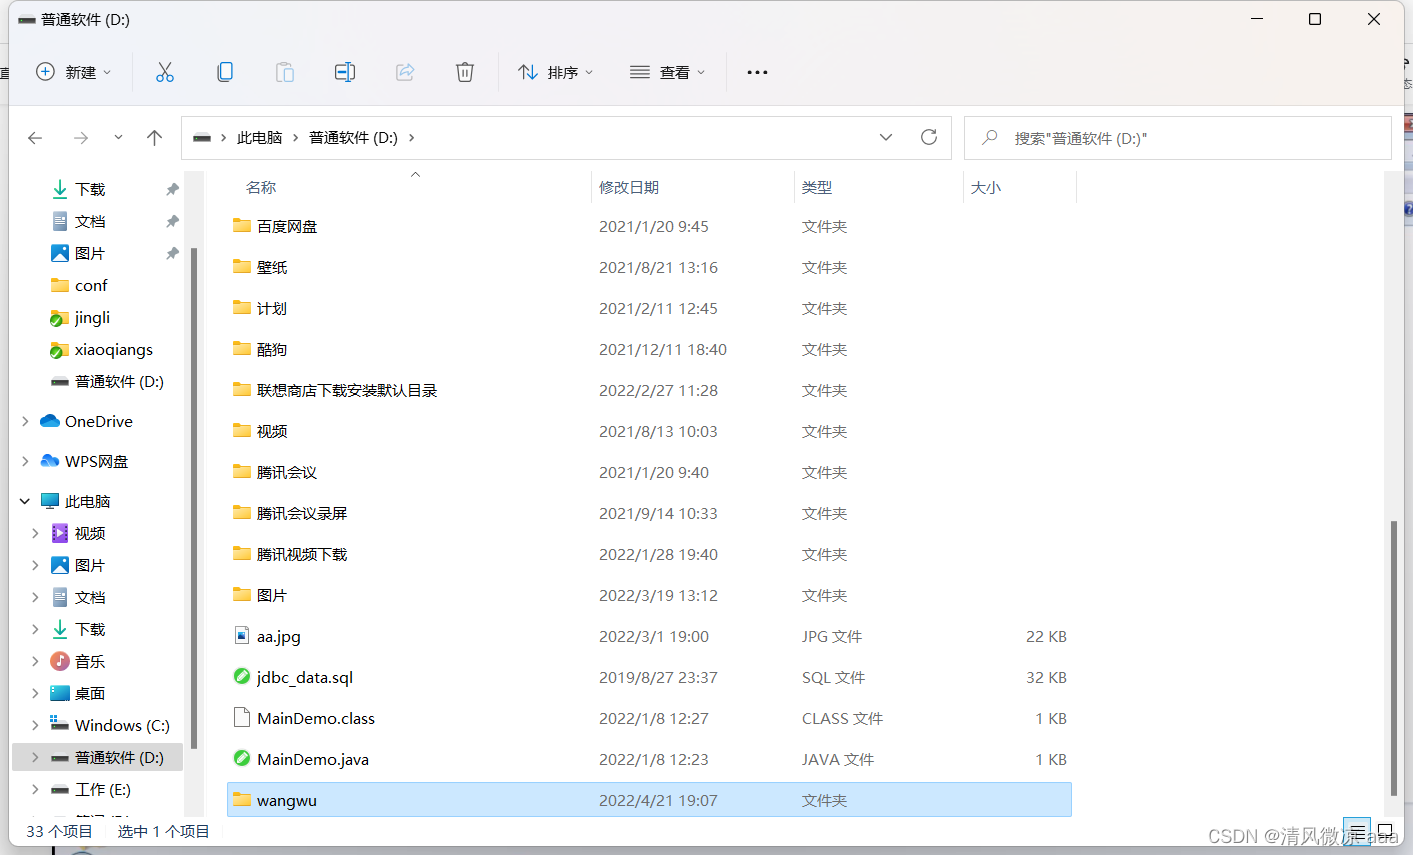Click the Paste clipboard icon
The height and width of the screenshot is (855, 1413).
(x=285, y=72)
